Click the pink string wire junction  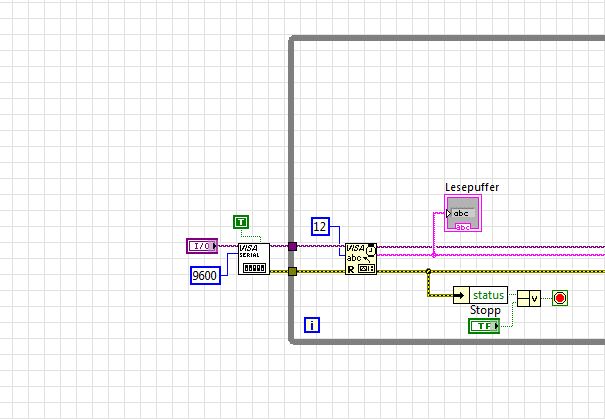434,255
